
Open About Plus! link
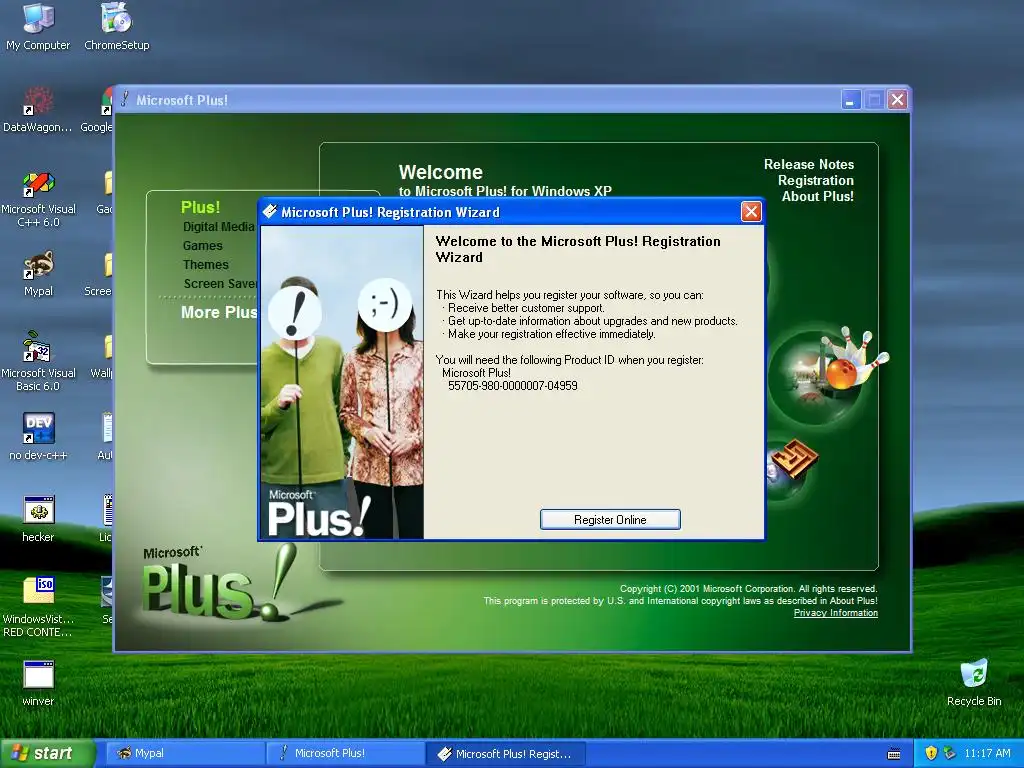coord(818,197)
